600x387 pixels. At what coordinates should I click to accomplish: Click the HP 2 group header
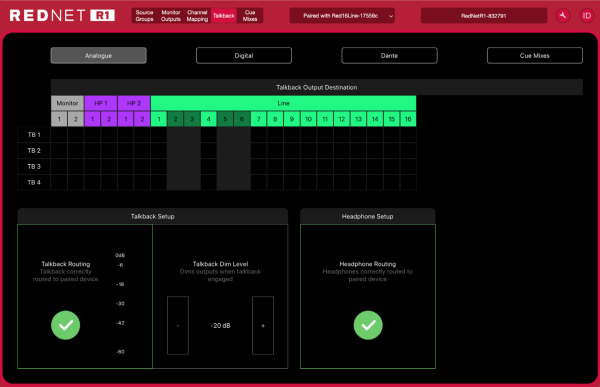[x=134, y=103]
